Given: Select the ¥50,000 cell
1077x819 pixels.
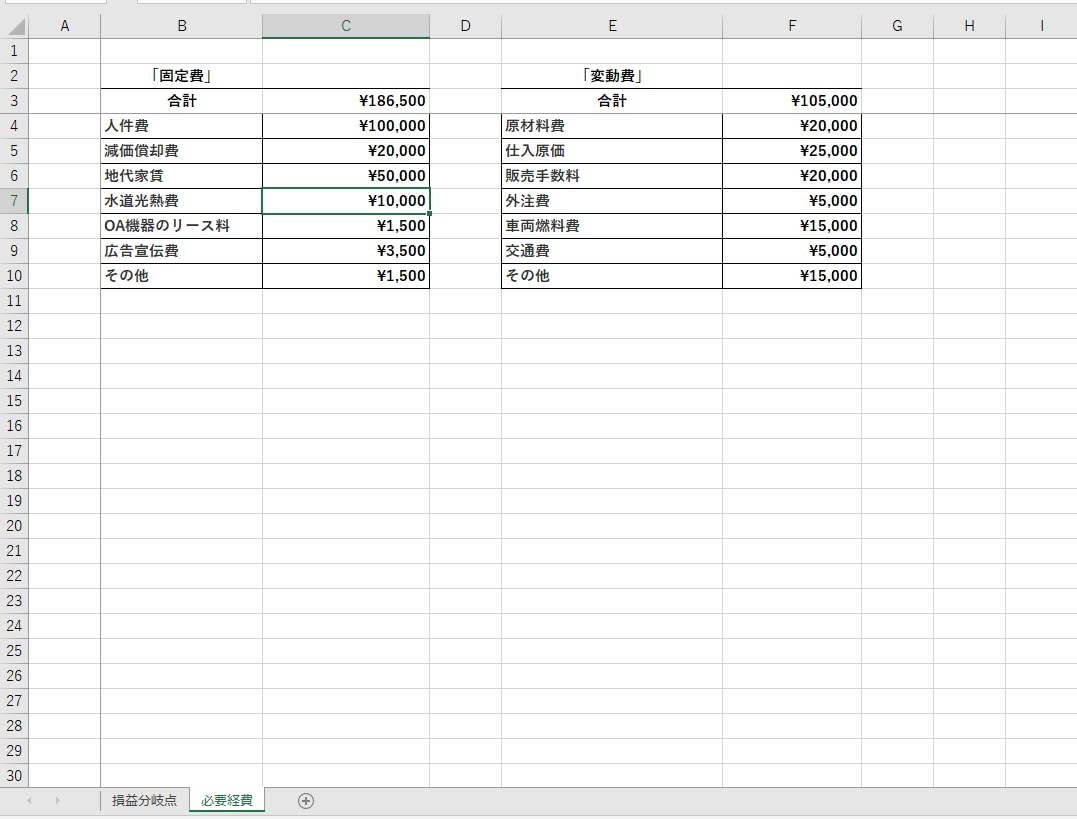Looking at the screenshot, I should coord(345,176).
